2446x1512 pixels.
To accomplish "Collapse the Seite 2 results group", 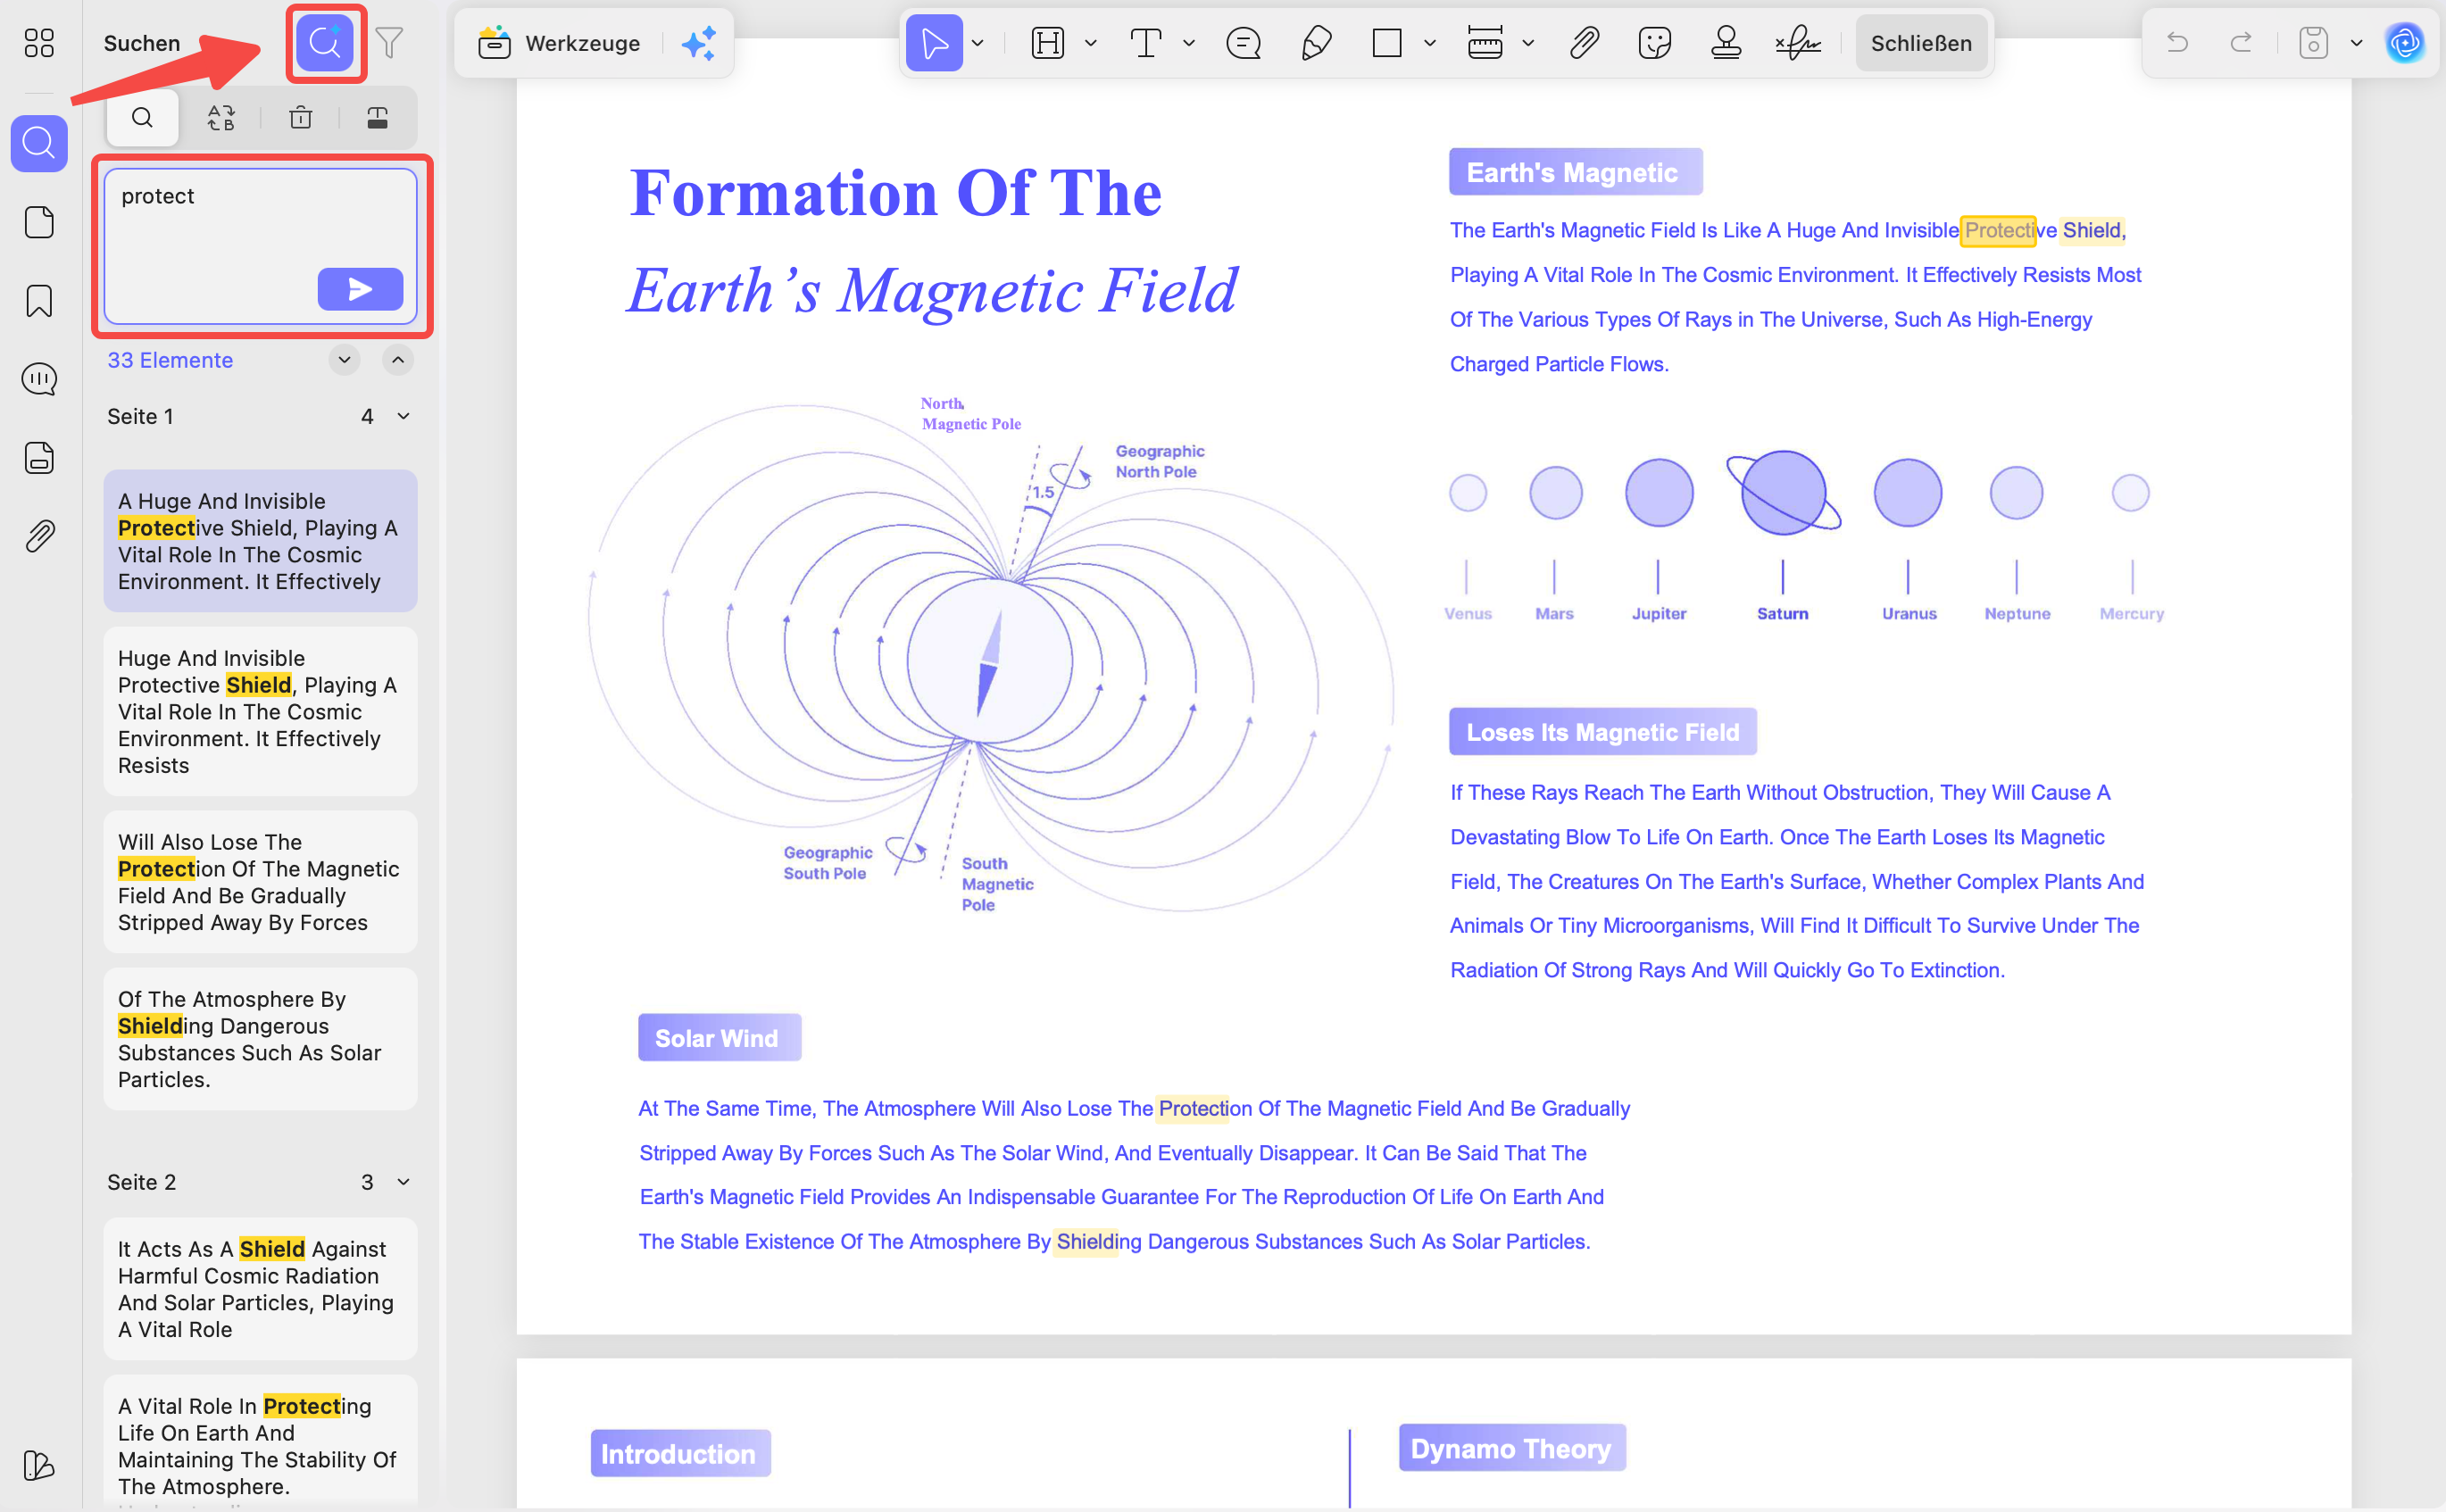I will [403, 1182].
